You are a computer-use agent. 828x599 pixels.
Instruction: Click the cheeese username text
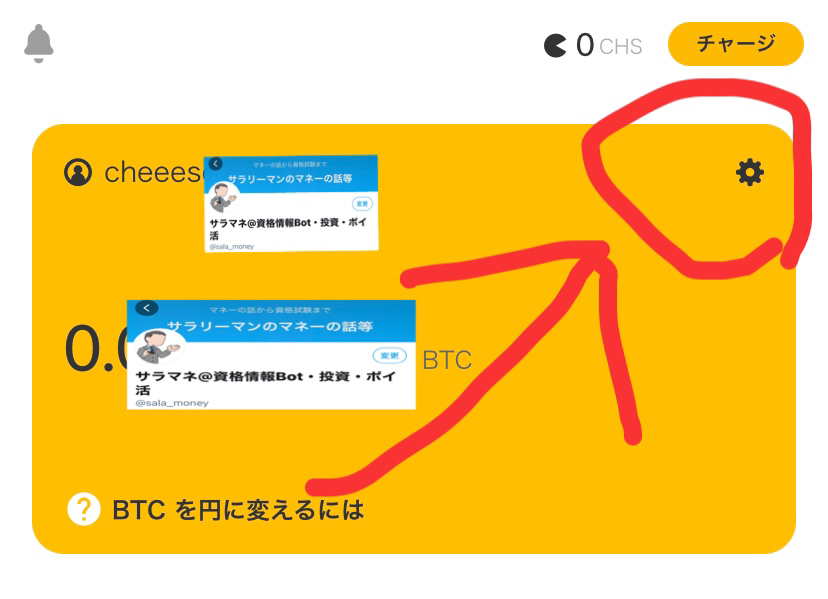(x=154, y=172)
